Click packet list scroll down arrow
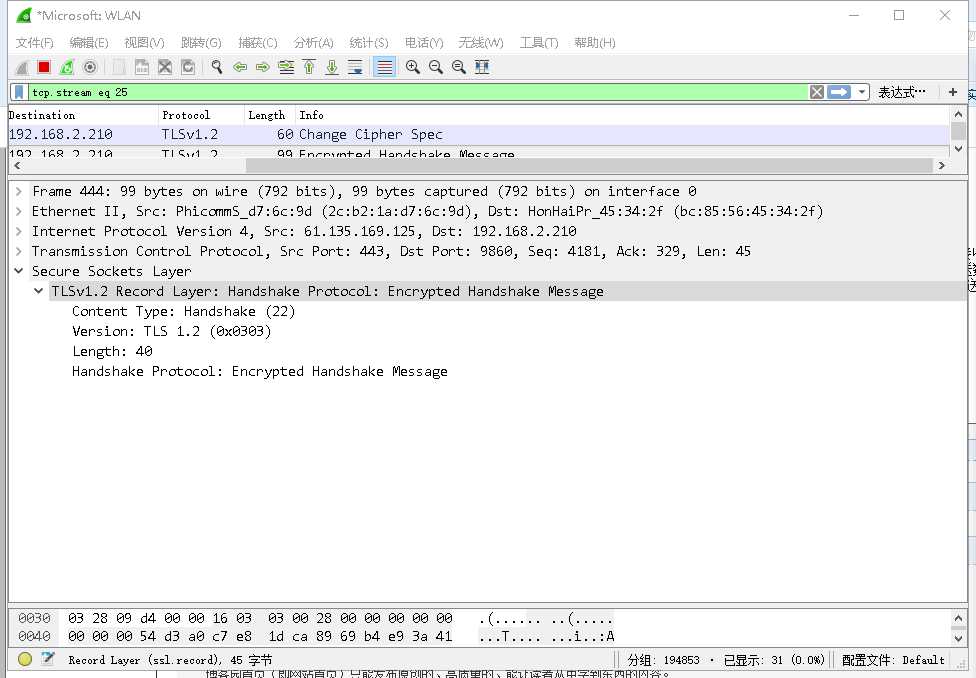The image size is (976, 678). (x=958, y=149)
